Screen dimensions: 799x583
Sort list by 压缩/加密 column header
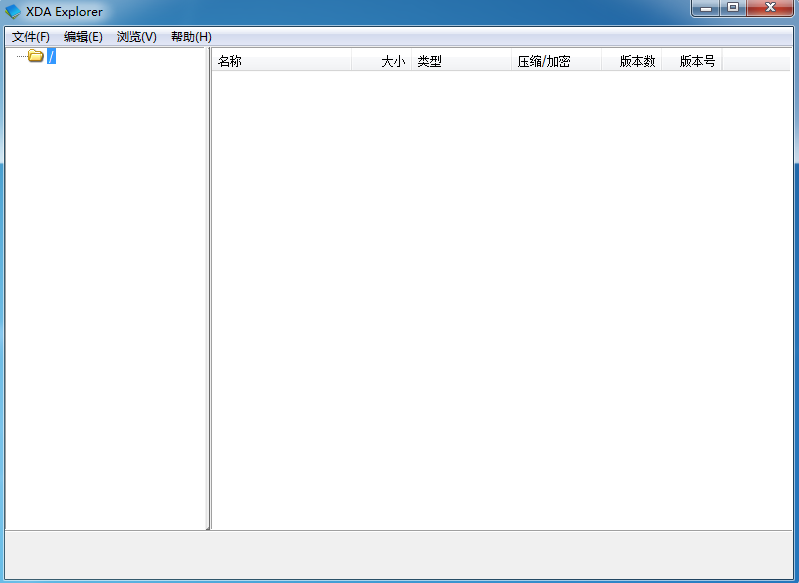(556, 61)
